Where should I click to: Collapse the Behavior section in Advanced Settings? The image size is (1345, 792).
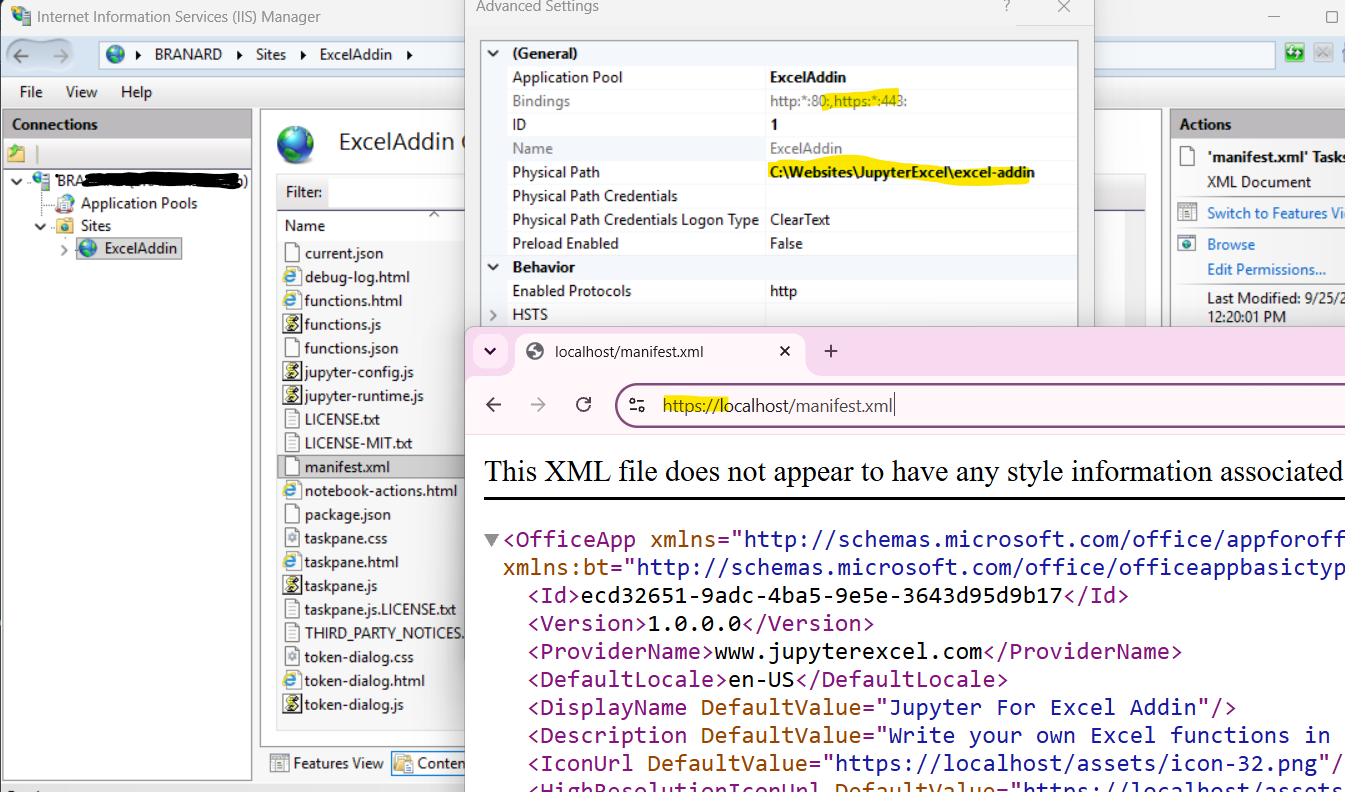(x=492, y=267)
